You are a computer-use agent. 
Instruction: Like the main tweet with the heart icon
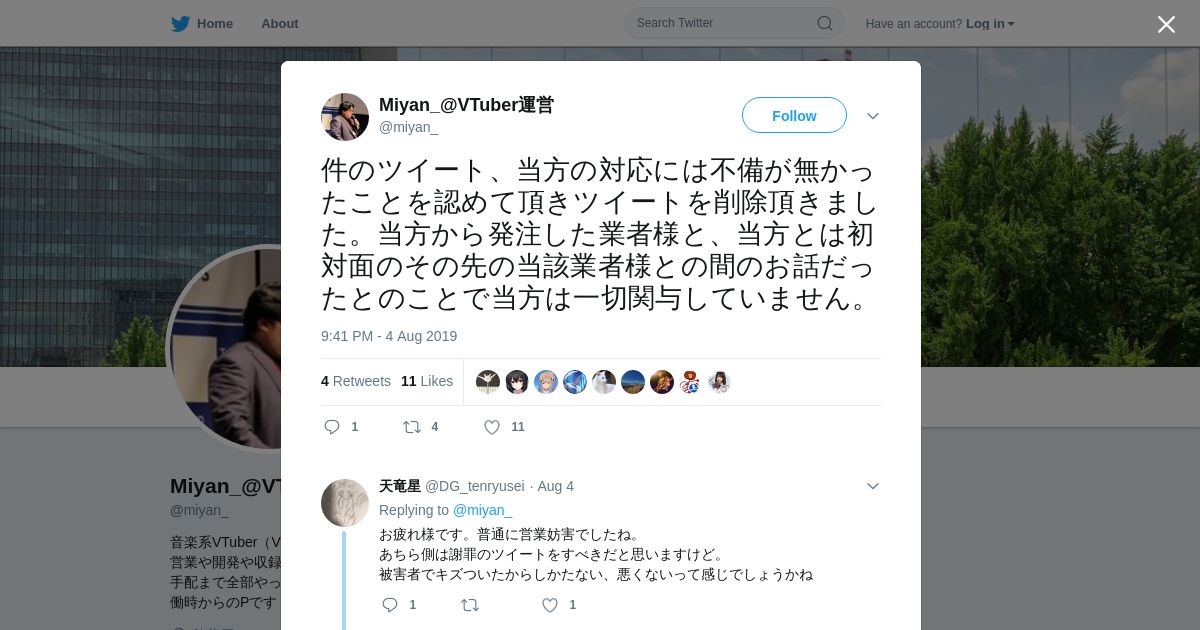coord(492,427)
